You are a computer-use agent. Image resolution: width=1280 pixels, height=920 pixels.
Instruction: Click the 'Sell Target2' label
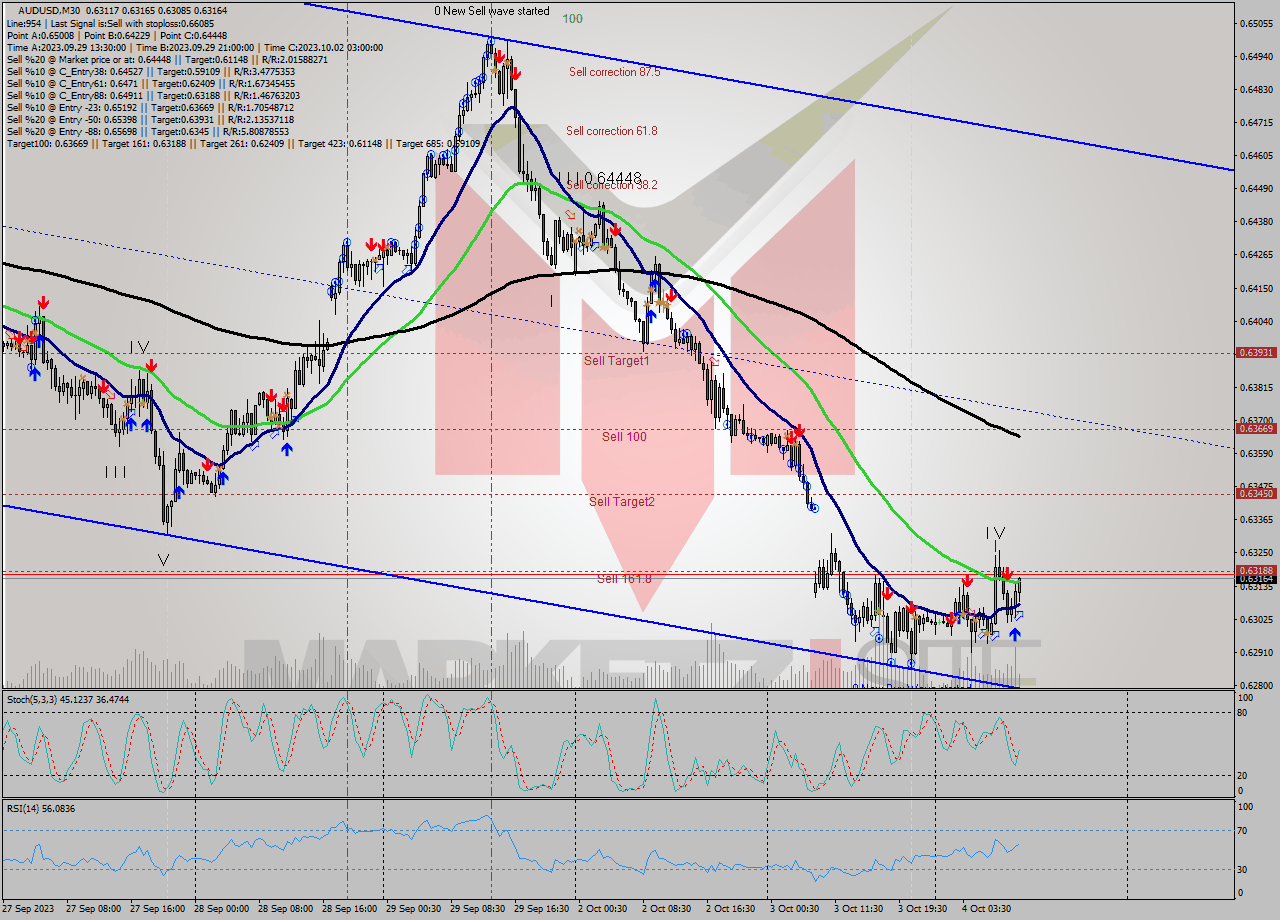[x=621, y=502]
